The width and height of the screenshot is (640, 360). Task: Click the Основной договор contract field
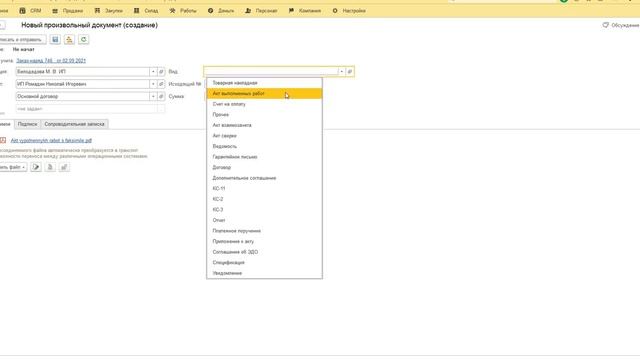pyautogui.click(x=83, y=96)
